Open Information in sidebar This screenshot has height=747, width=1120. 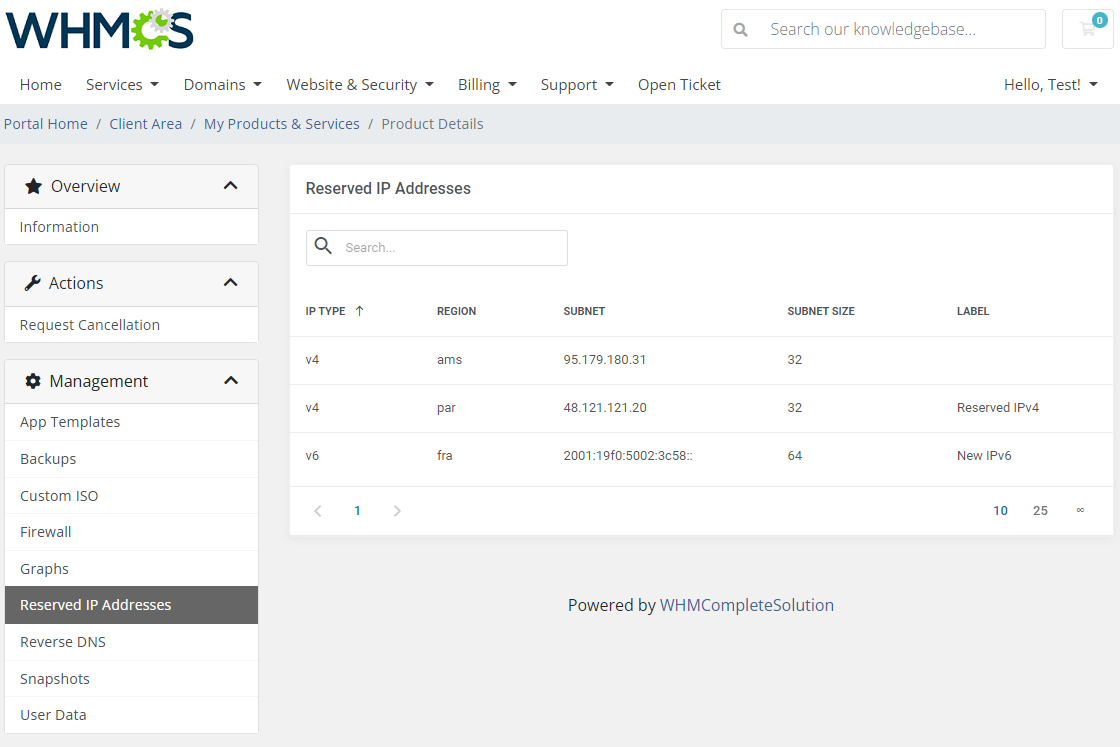pyautogui.click(x=131, y=227)
